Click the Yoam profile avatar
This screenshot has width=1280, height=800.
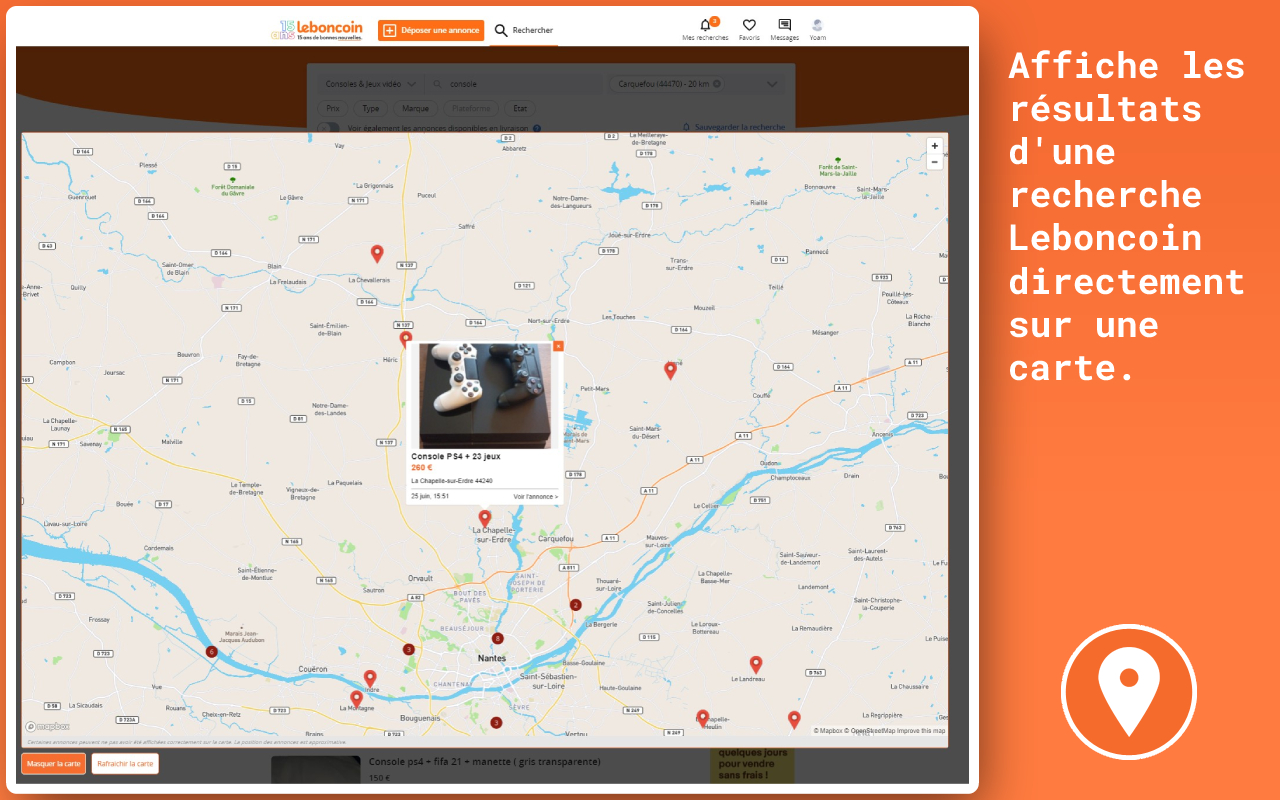click(x=817, y=27)
